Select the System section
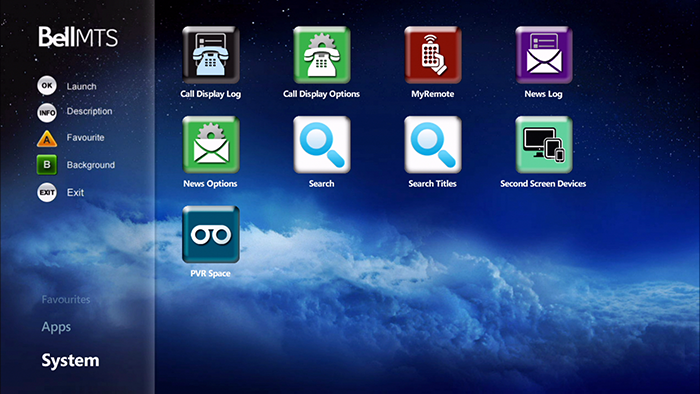Image resolution: width=700 pixels, height=394 pixels. coord(71,361)
